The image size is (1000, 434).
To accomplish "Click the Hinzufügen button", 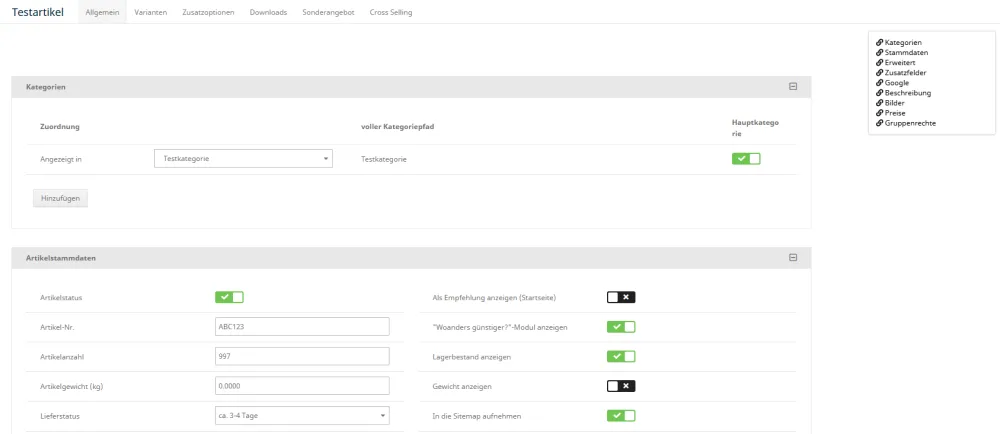I will click(x=61, y=198).
